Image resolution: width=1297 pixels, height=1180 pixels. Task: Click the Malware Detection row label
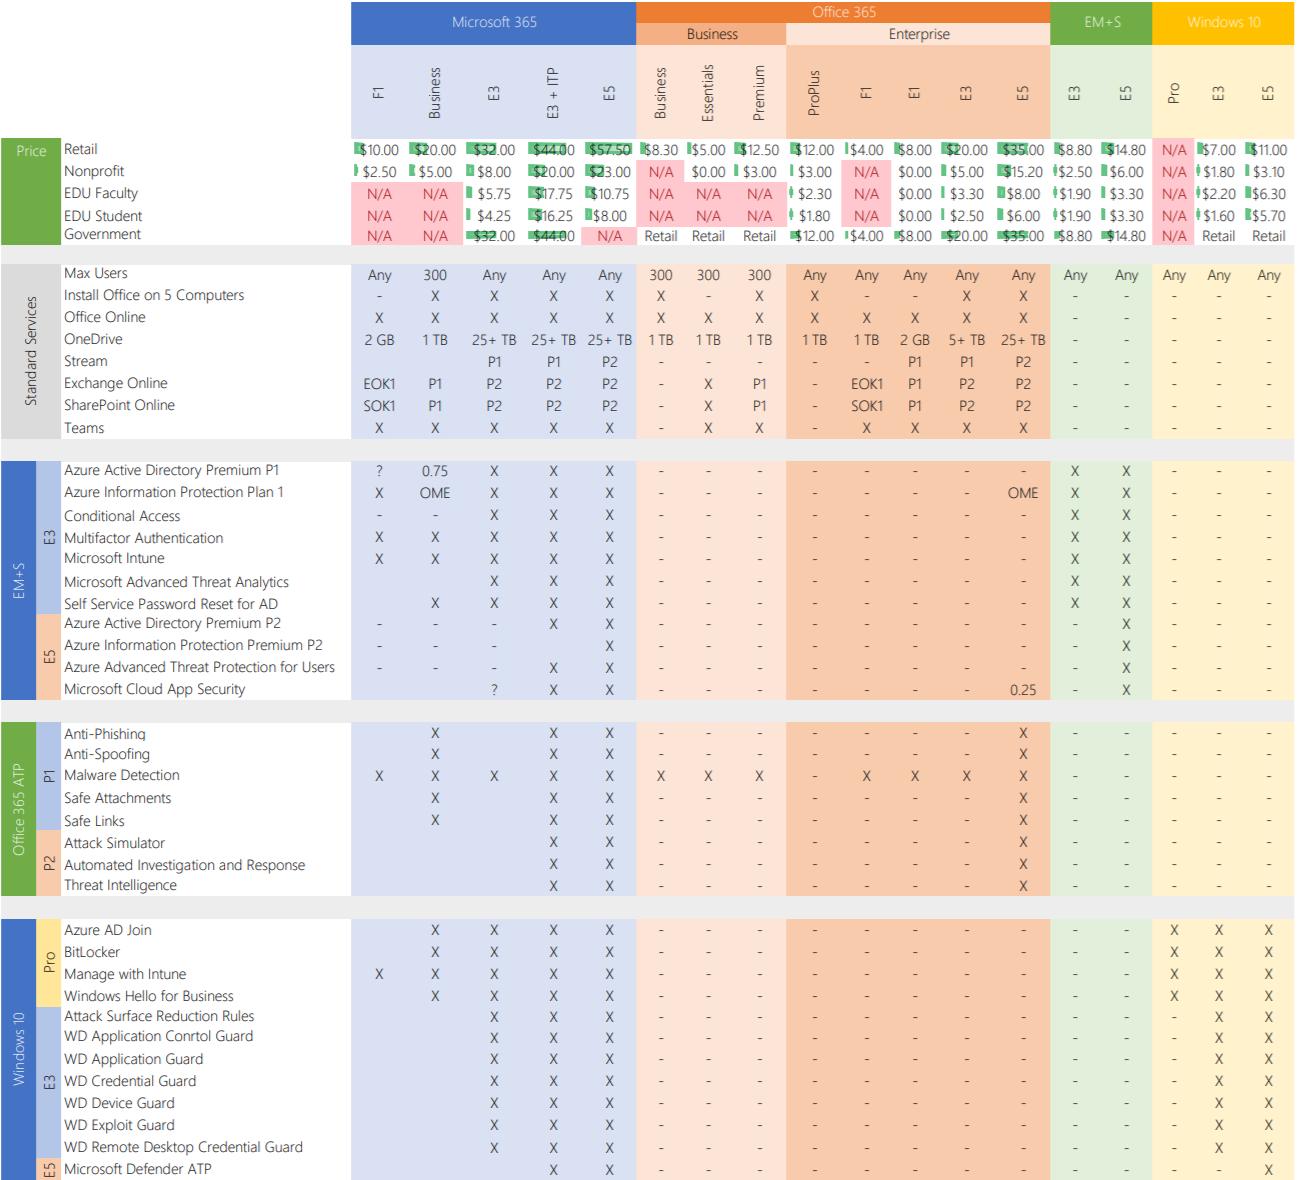click(122, 775)
